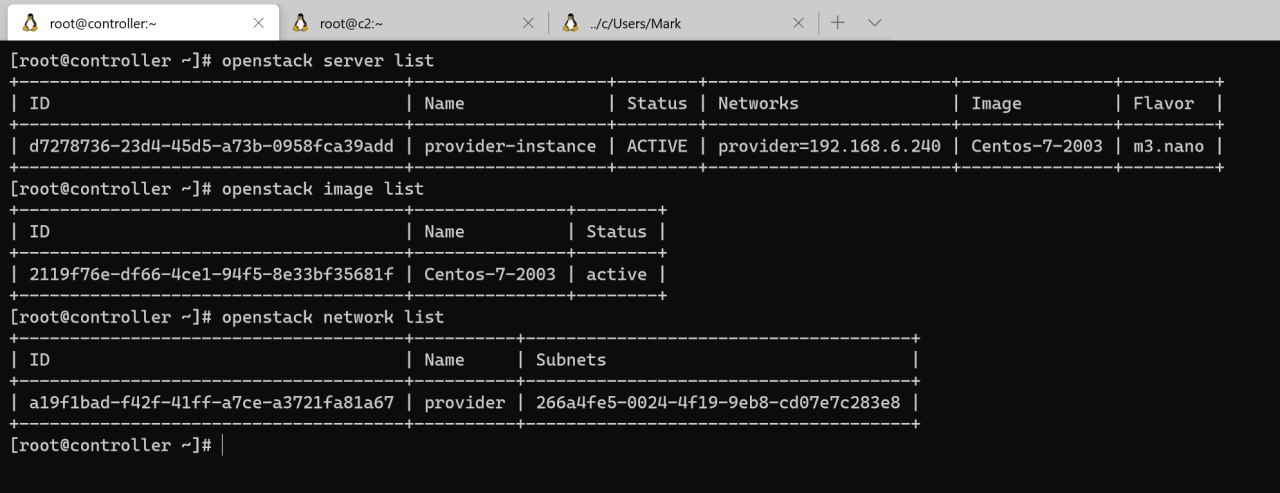The width and height of the screenshot is (1280, 493).
Task: Click the ACTIVE status in server list
Action: (x=657, y=146)
